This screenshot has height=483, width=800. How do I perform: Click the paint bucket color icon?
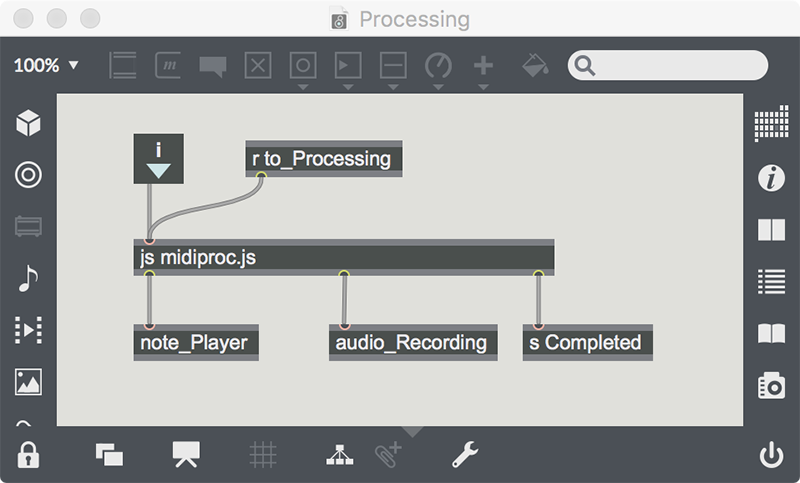point(535,65)
